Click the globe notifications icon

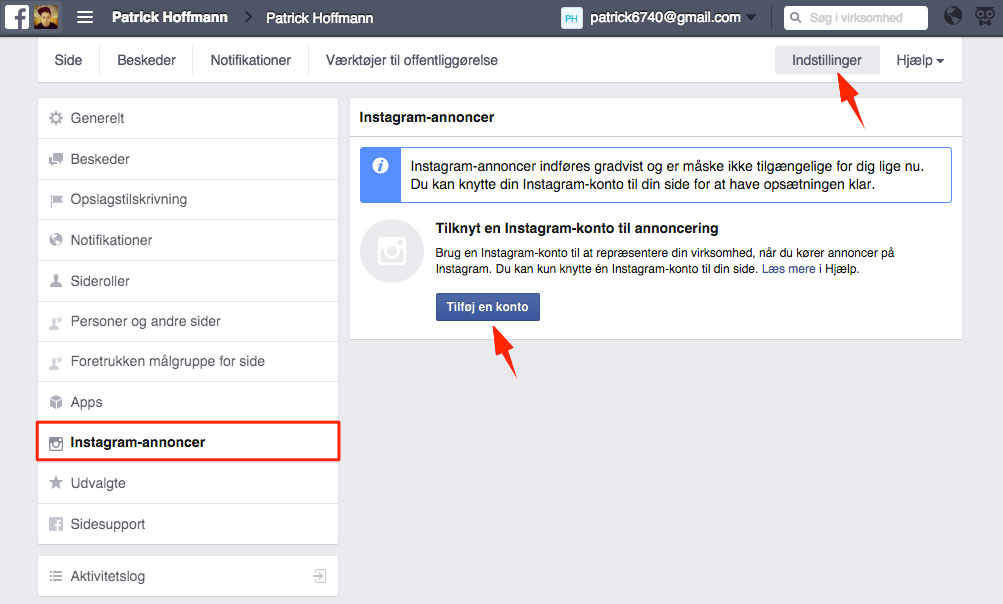[x=952, y=16]
